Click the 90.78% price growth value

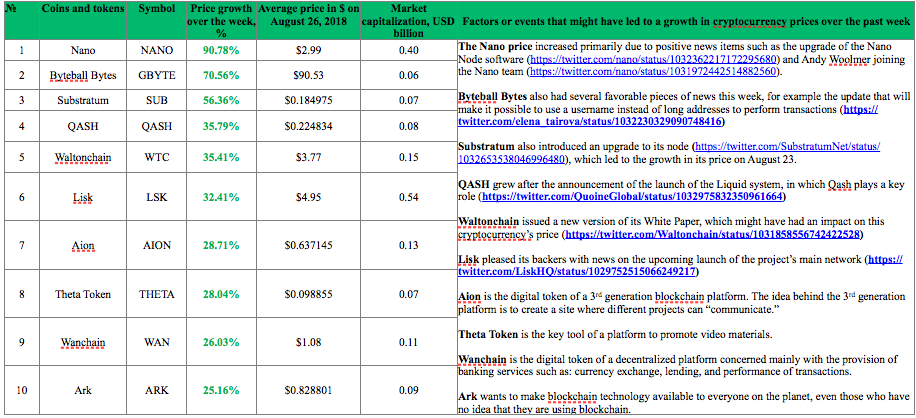tap(221, 50)
